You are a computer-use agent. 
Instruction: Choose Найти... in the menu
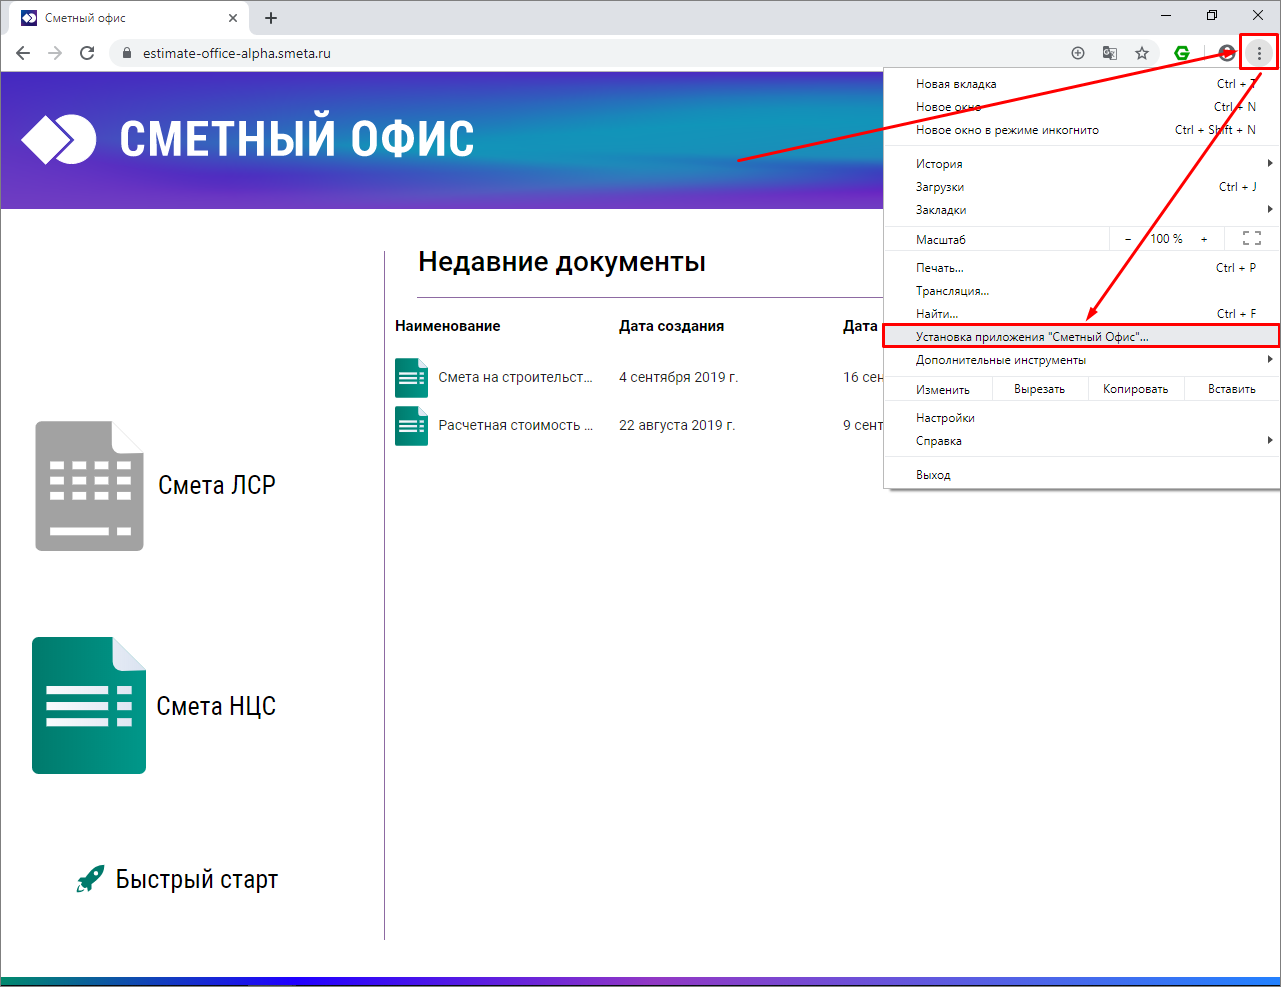click(x=1081, y=314)
